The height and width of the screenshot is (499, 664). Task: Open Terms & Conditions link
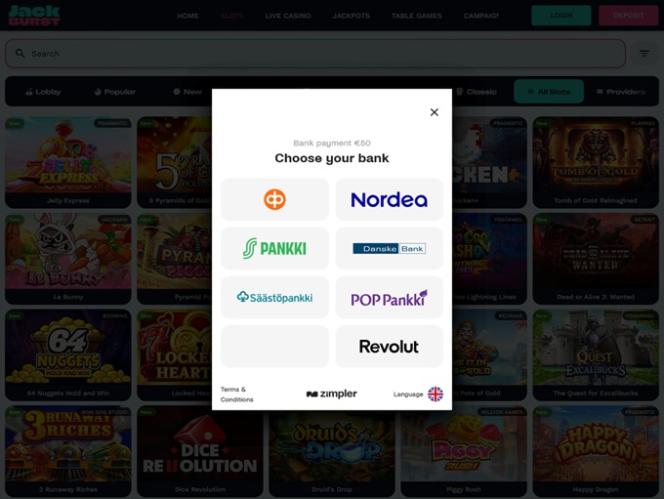coord(237,394)
